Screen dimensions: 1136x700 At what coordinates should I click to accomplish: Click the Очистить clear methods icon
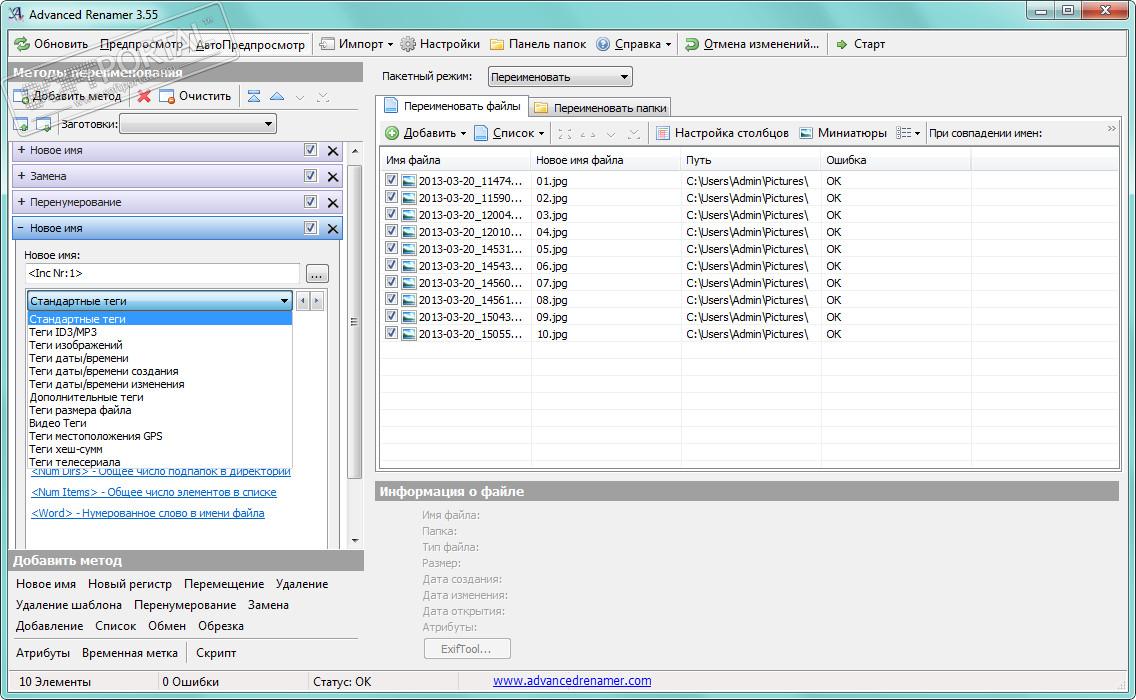tap(167, 97)
